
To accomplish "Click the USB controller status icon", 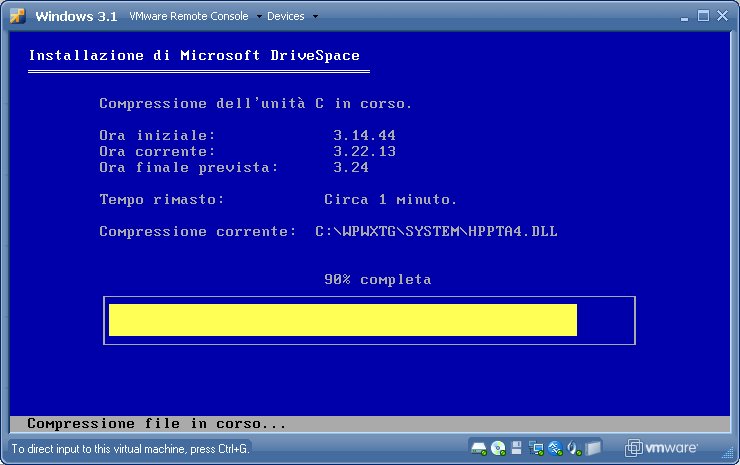I will pos(555,448).
